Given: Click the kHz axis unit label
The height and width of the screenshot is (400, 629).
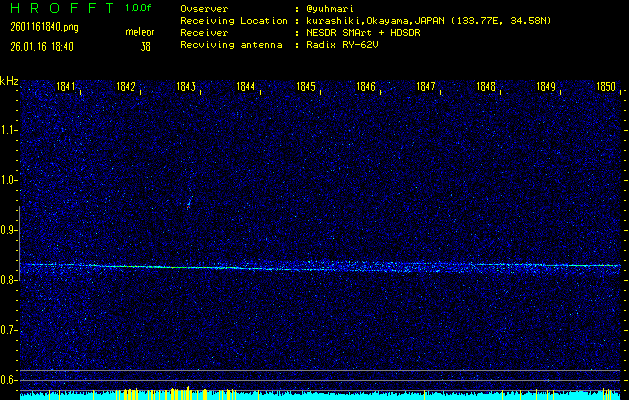Looking at the screenshot, I should [9, 80].
